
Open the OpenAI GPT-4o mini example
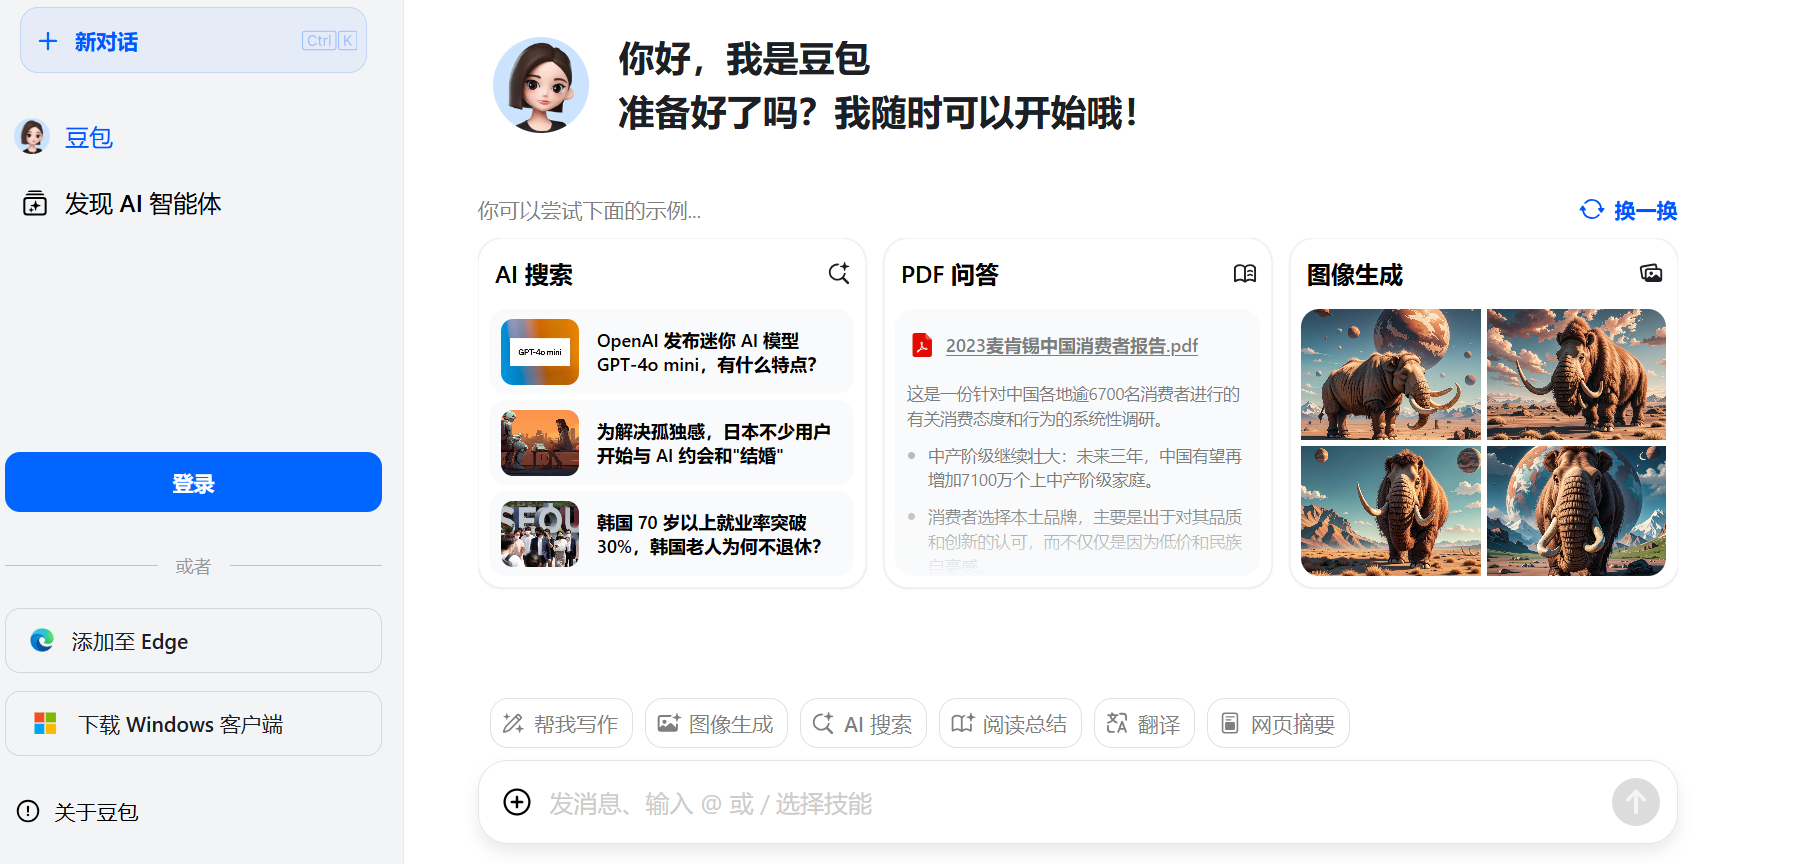672,352
